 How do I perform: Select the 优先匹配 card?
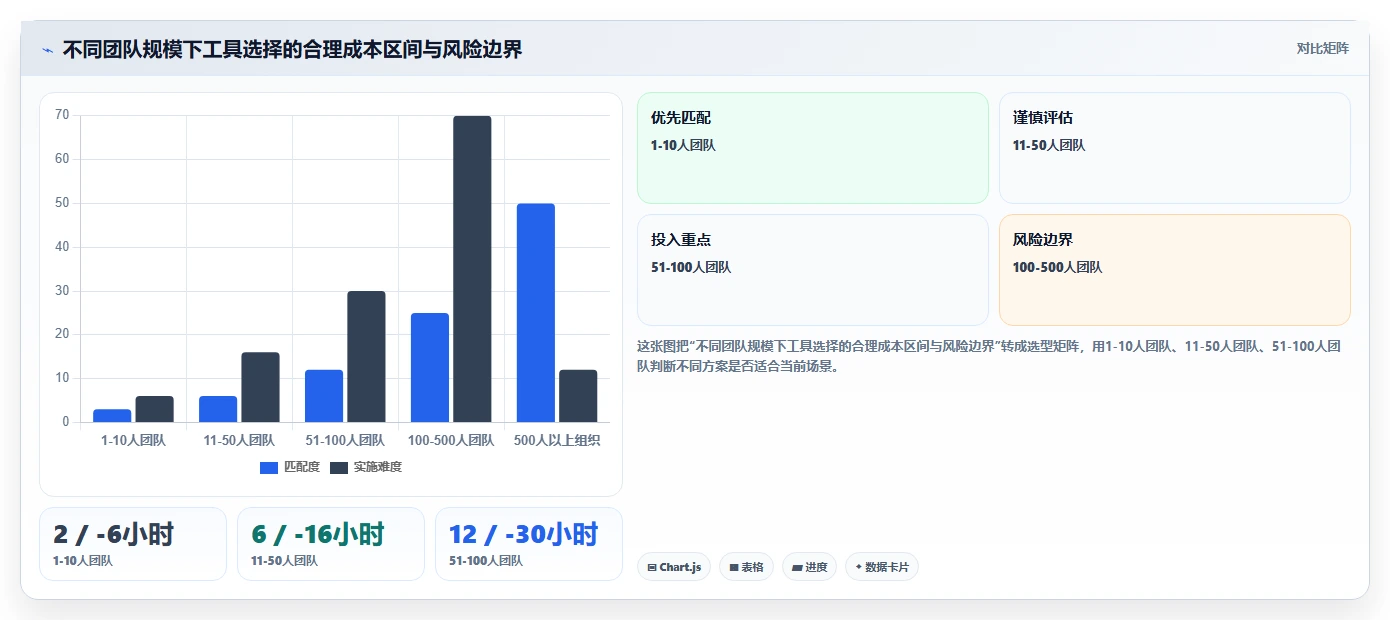pyautogui.click(x=812, y=148)
